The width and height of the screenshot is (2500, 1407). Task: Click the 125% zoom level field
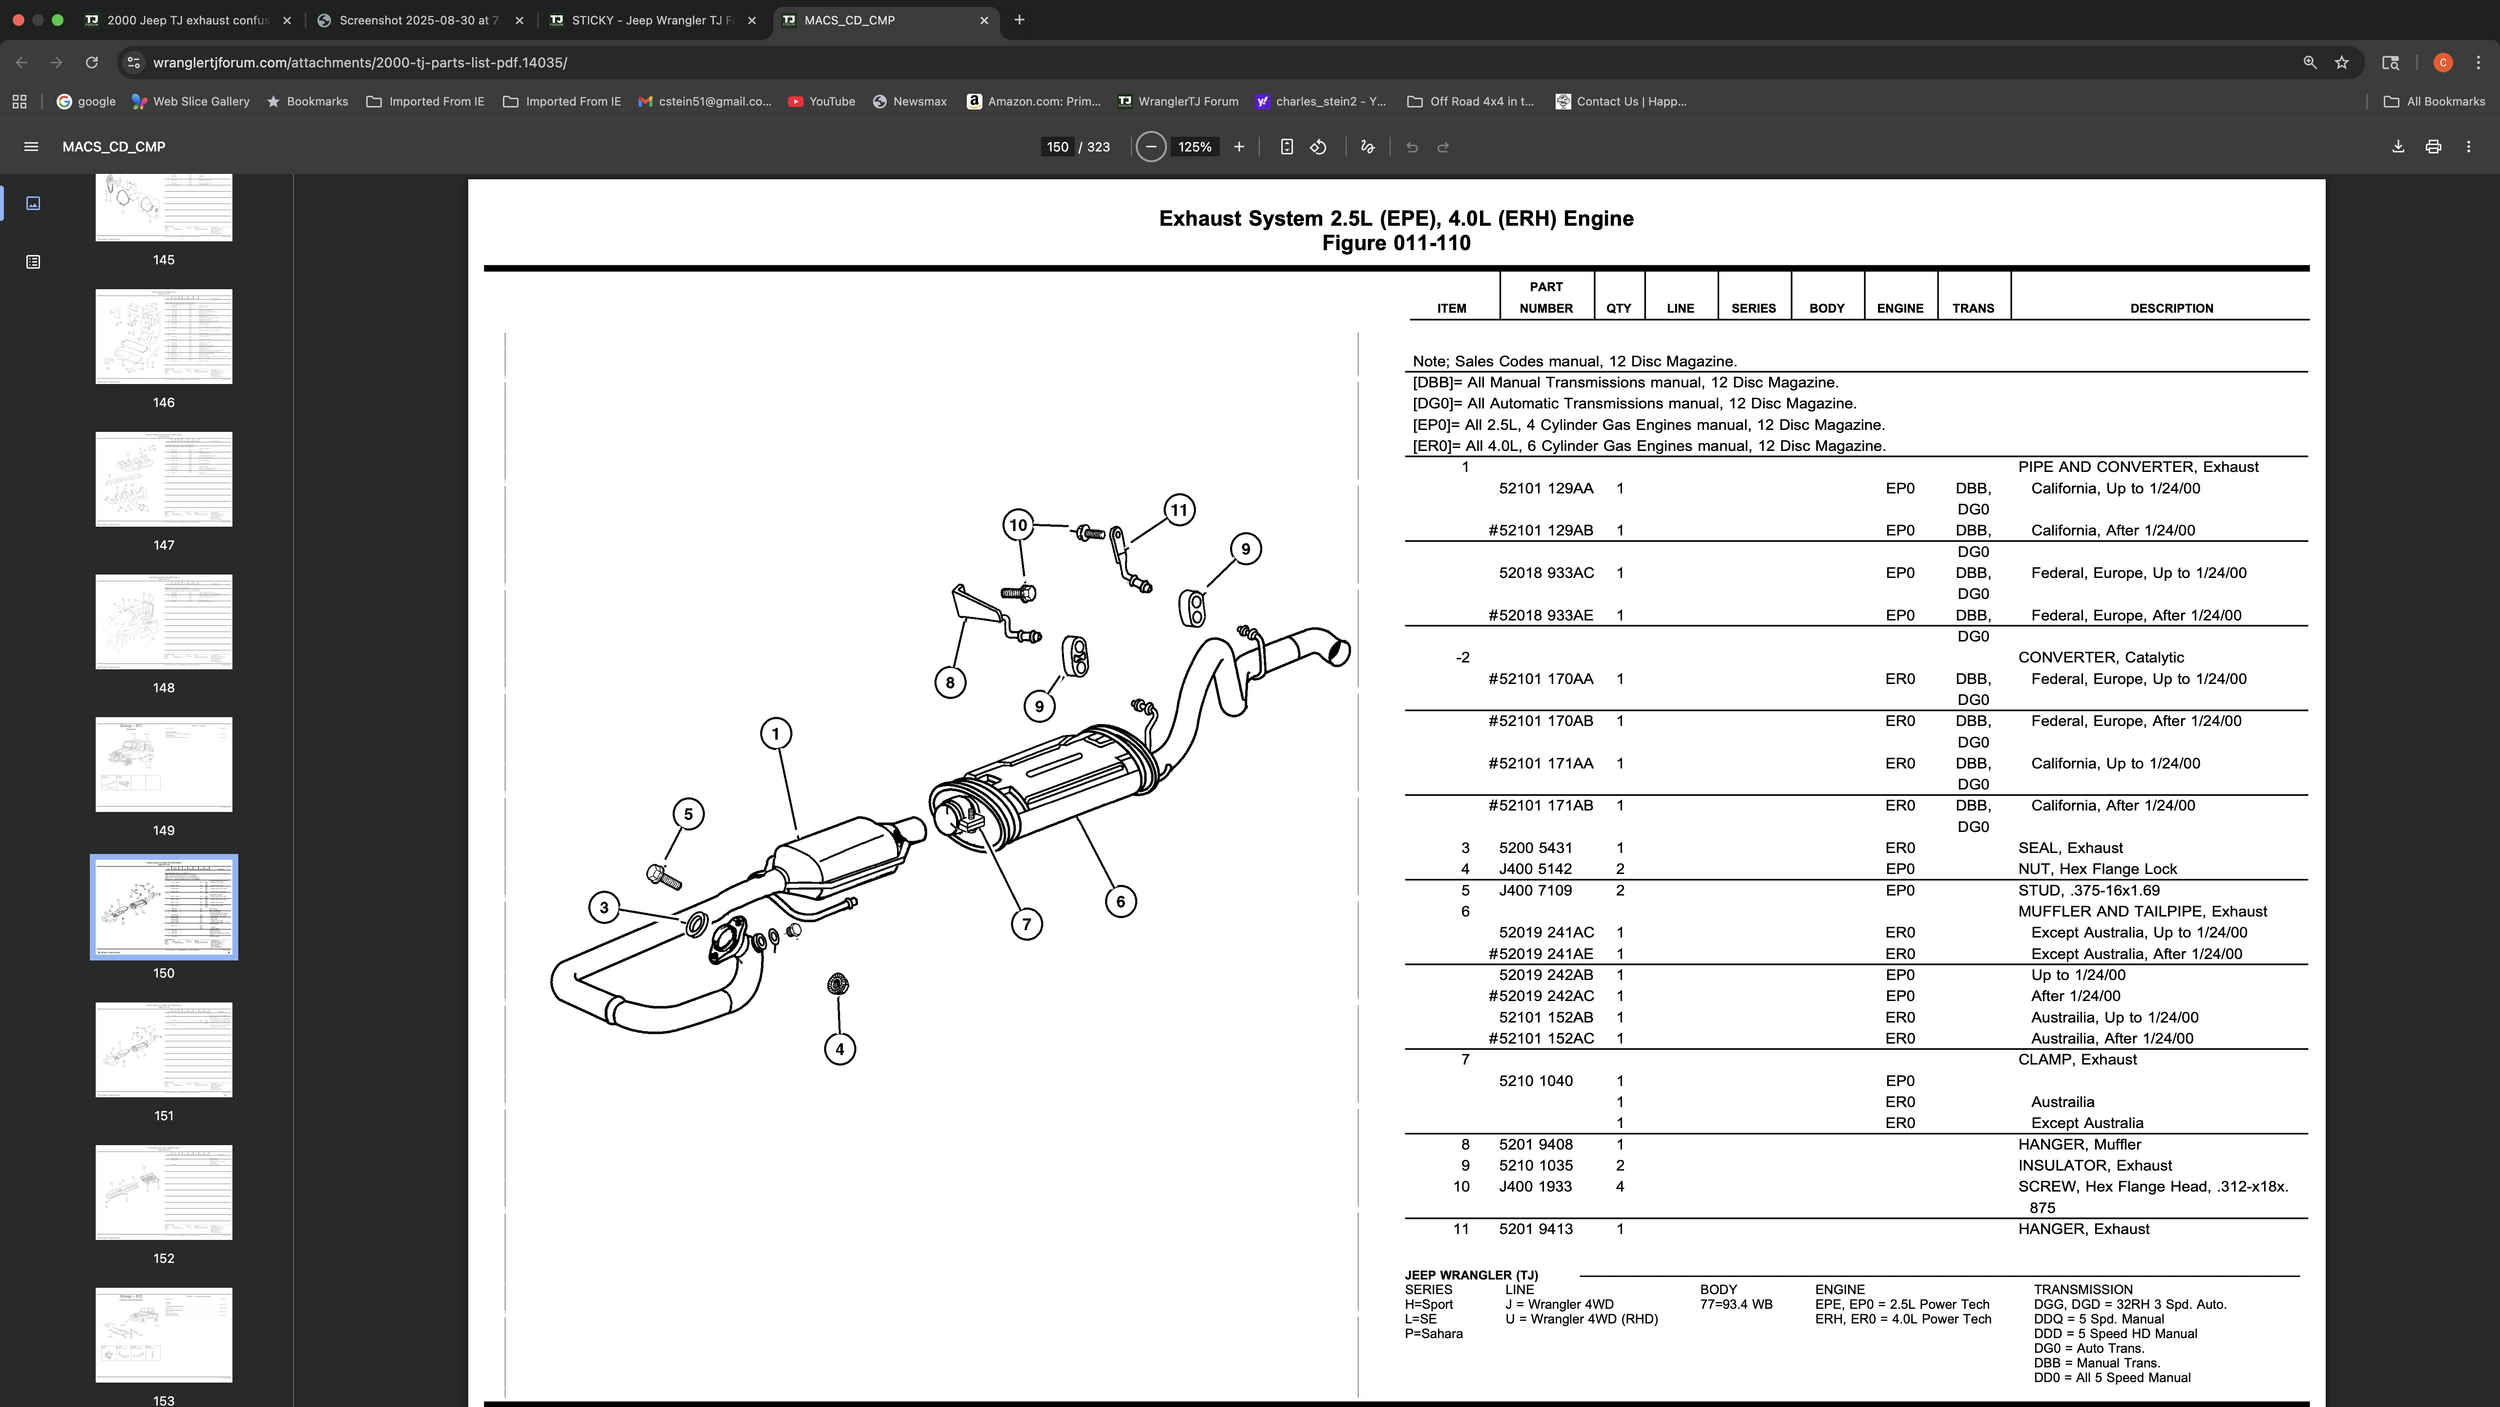click(1194, 147)
